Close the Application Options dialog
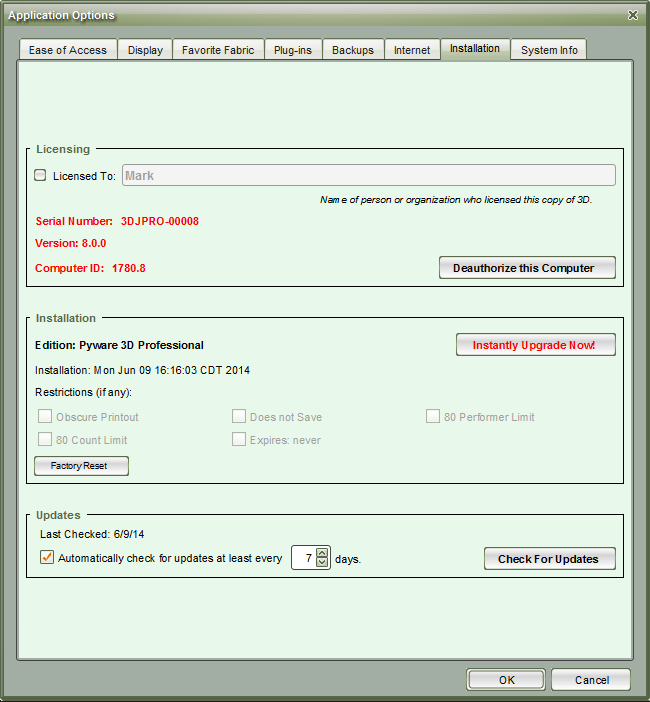 tap(633, 15)
